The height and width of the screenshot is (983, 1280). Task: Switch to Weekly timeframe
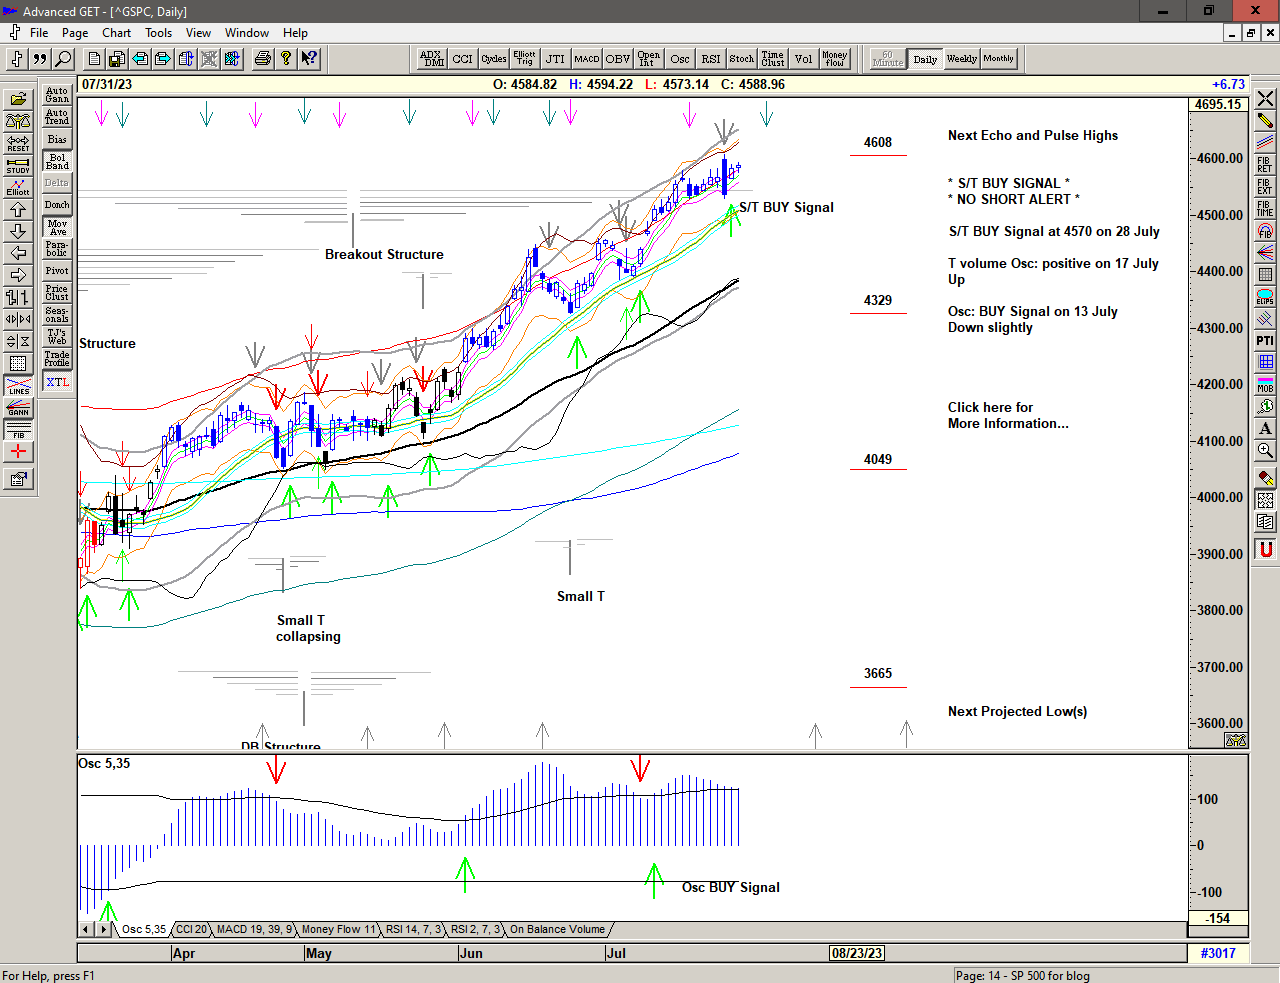pyautogui.click(x=961, y=59)
